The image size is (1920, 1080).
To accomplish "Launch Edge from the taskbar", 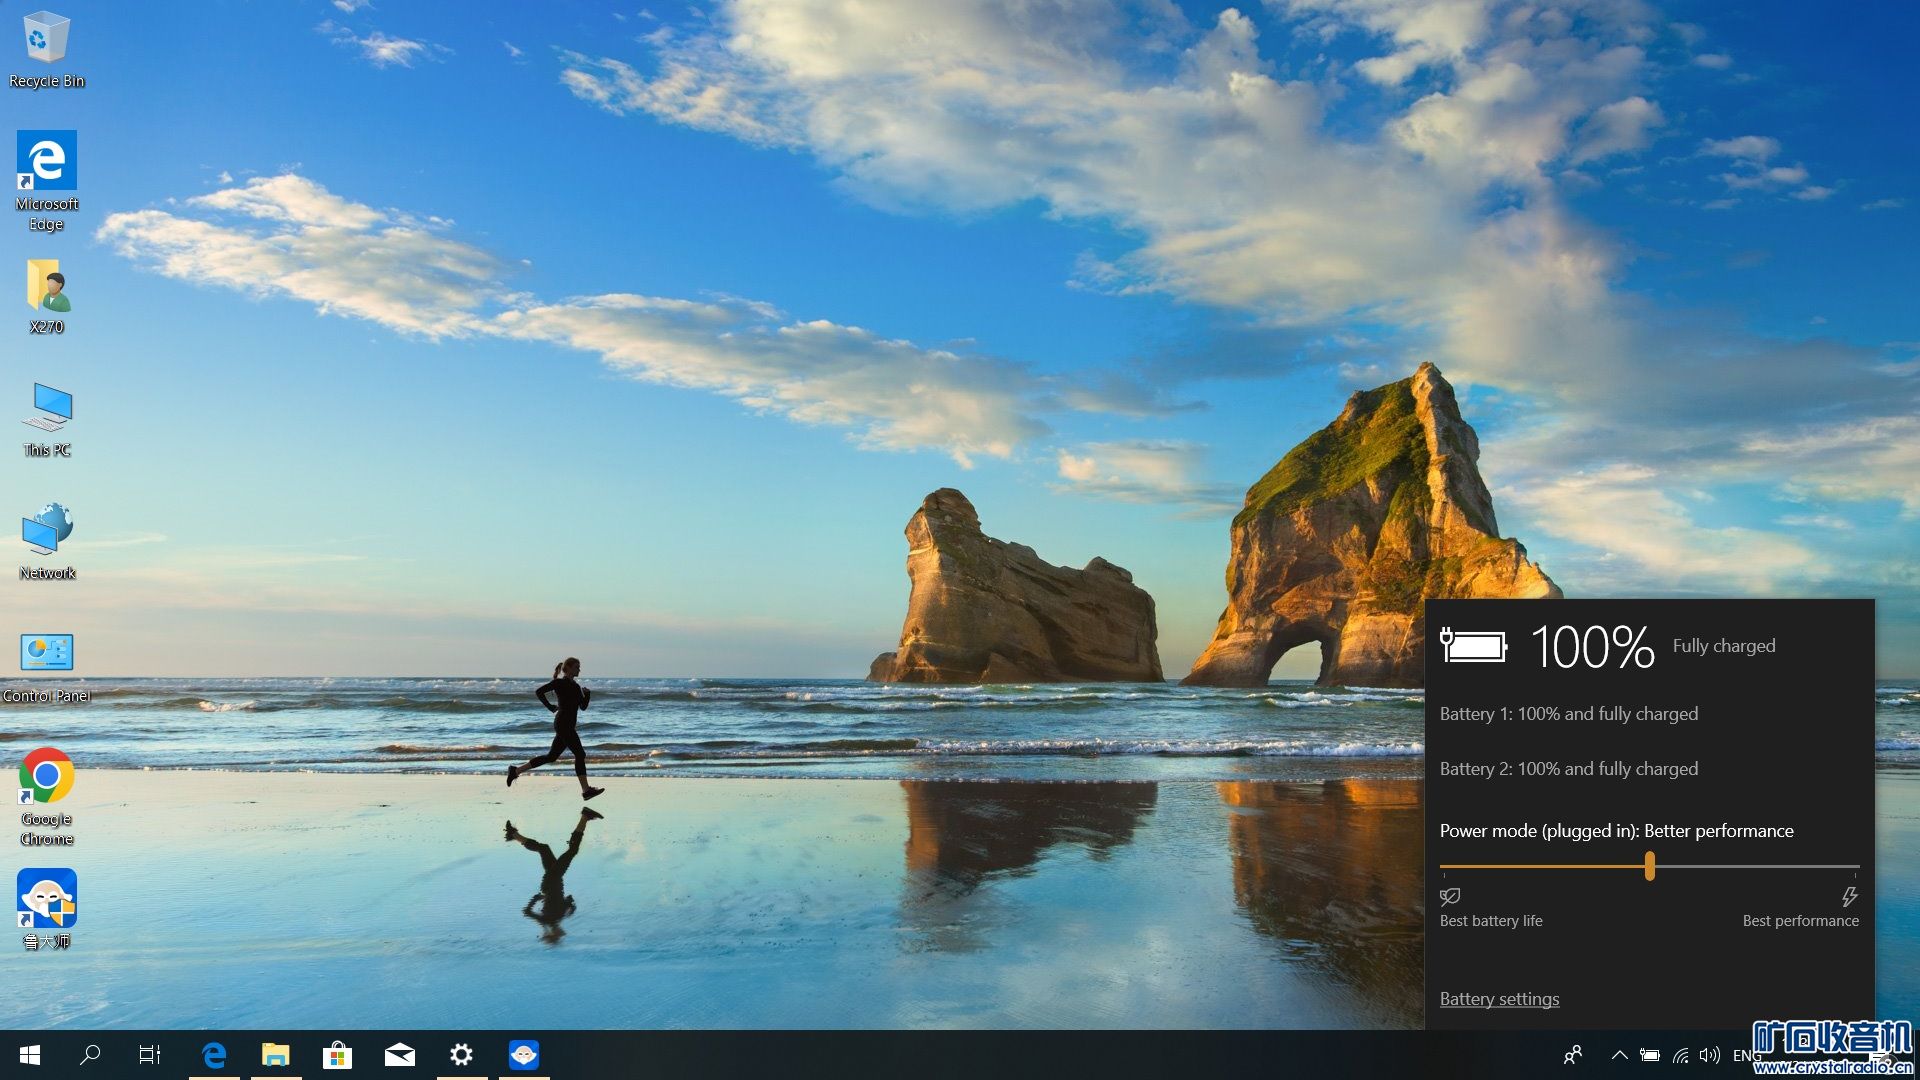I will [x=214, y=1055].
